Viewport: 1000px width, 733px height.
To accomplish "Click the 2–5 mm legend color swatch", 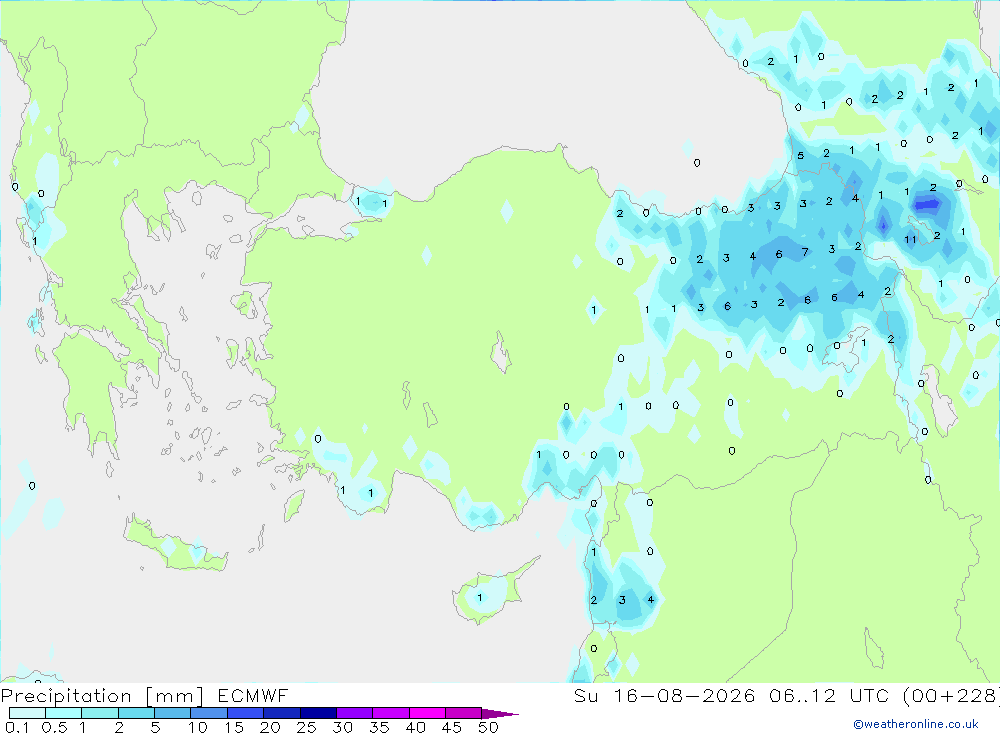I will (136, 713).
